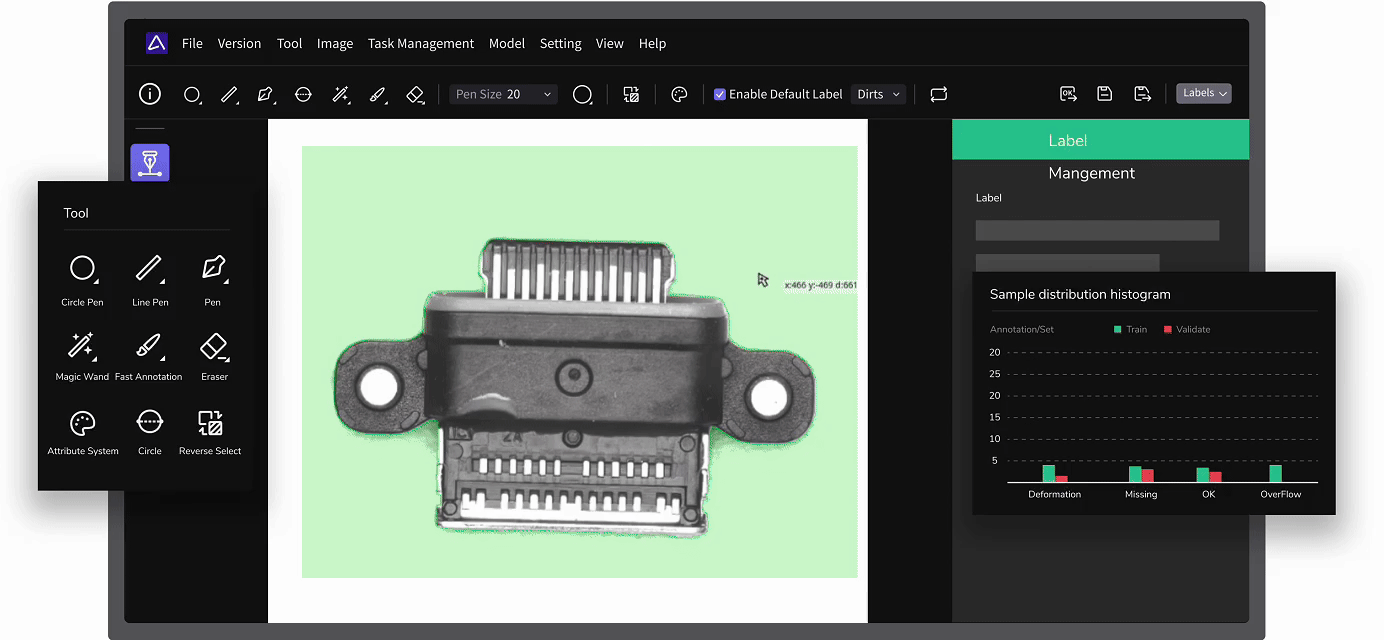Click the Reverse Select tool

(x=210, y=422)
